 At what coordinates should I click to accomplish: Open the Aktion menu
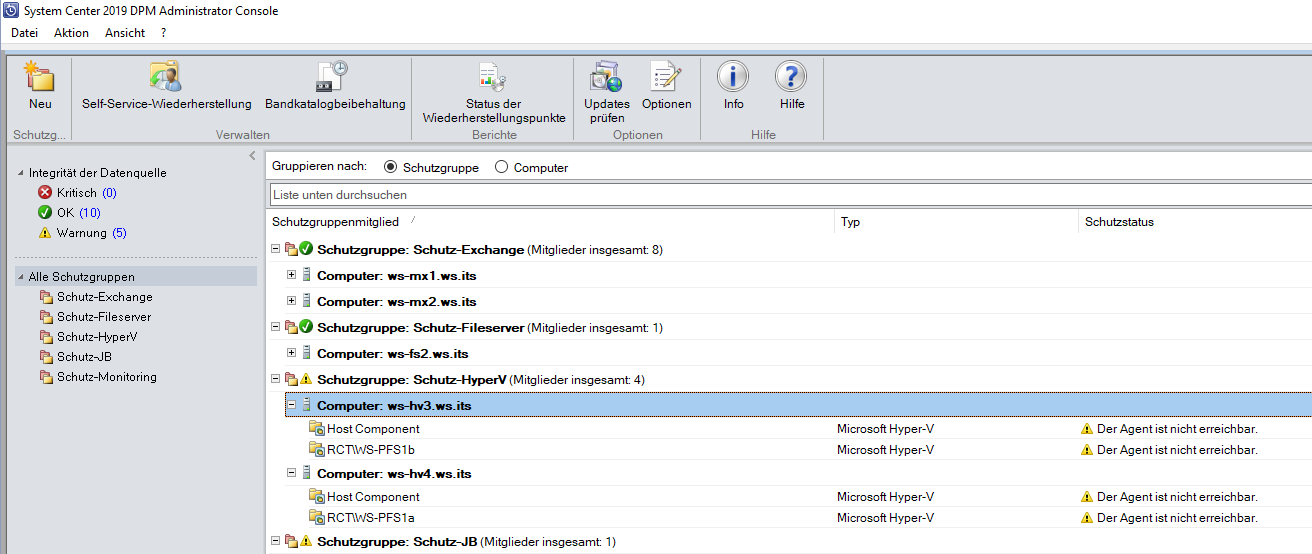pyautogui.click(x=71, y=33)
